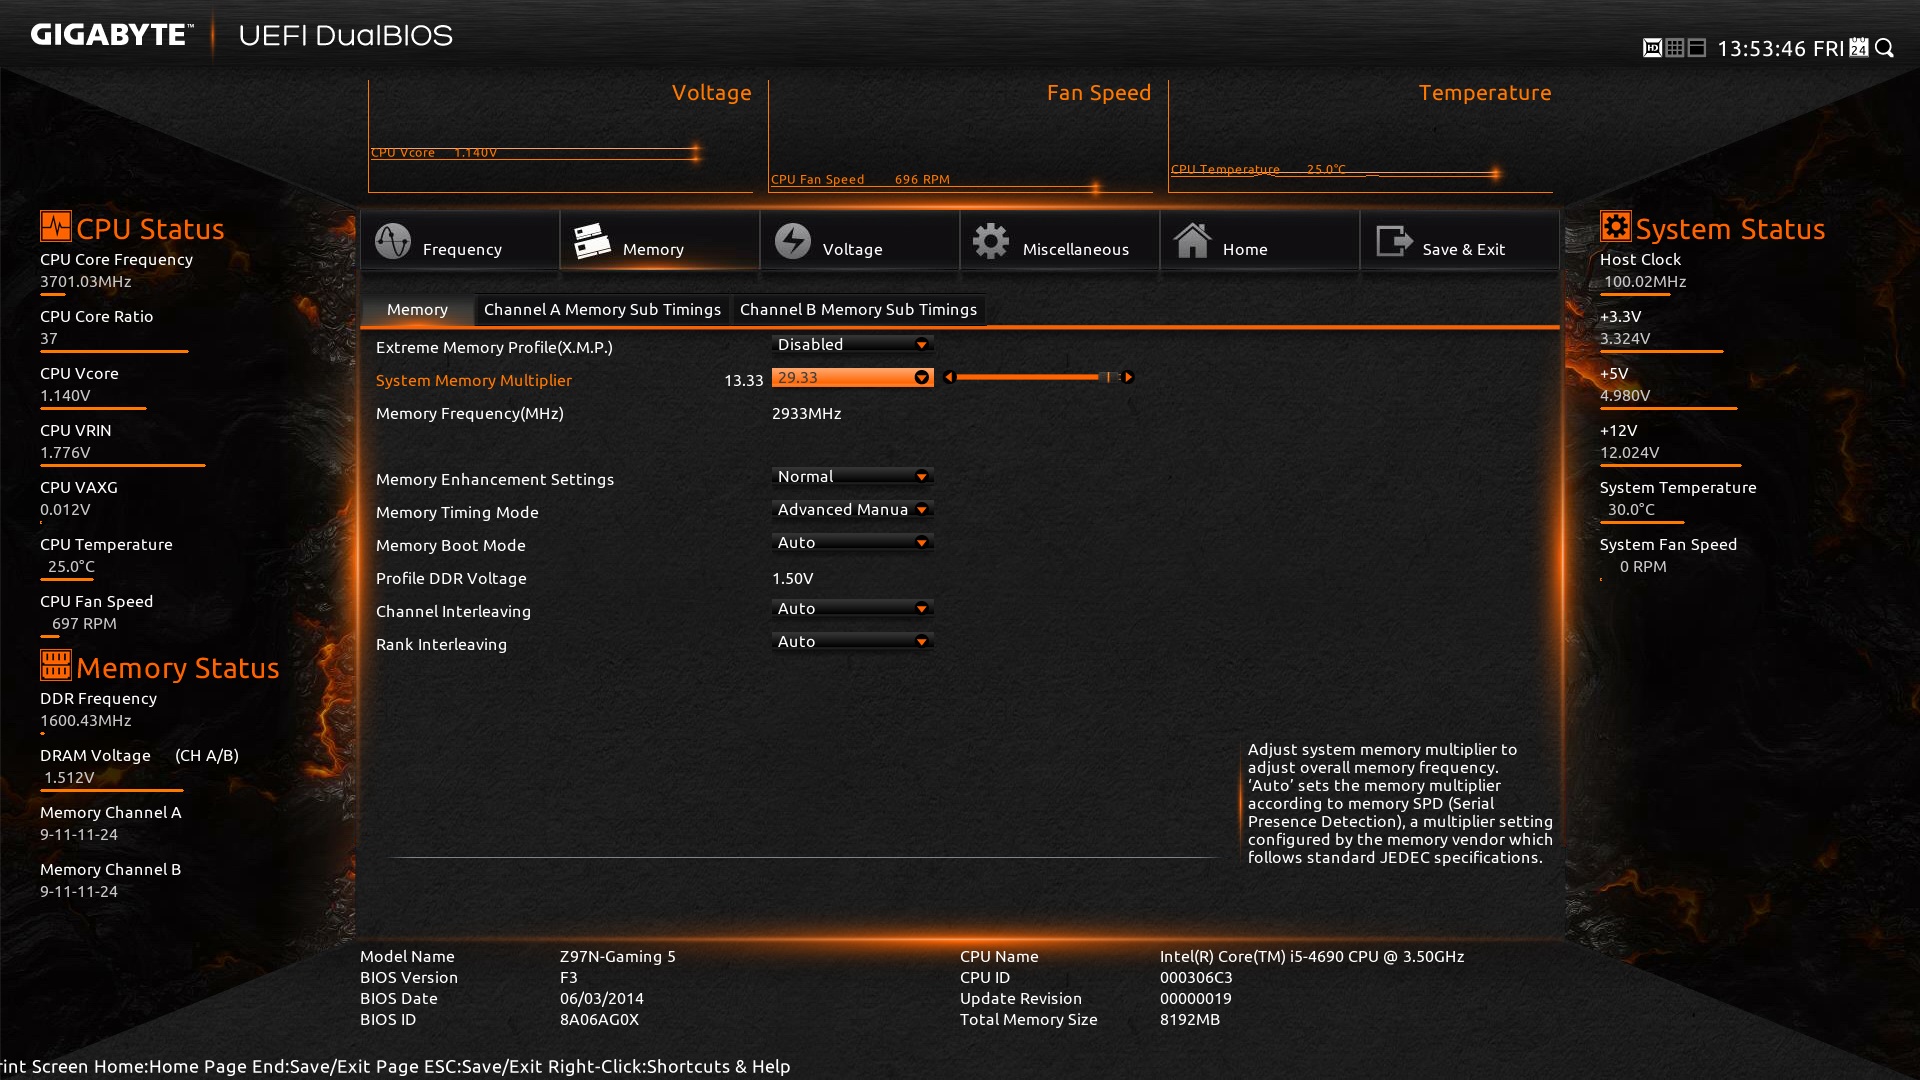Select the System Memory Multiplier label
This screenshot has width=1920, height=1080.
tap(474, 380)
